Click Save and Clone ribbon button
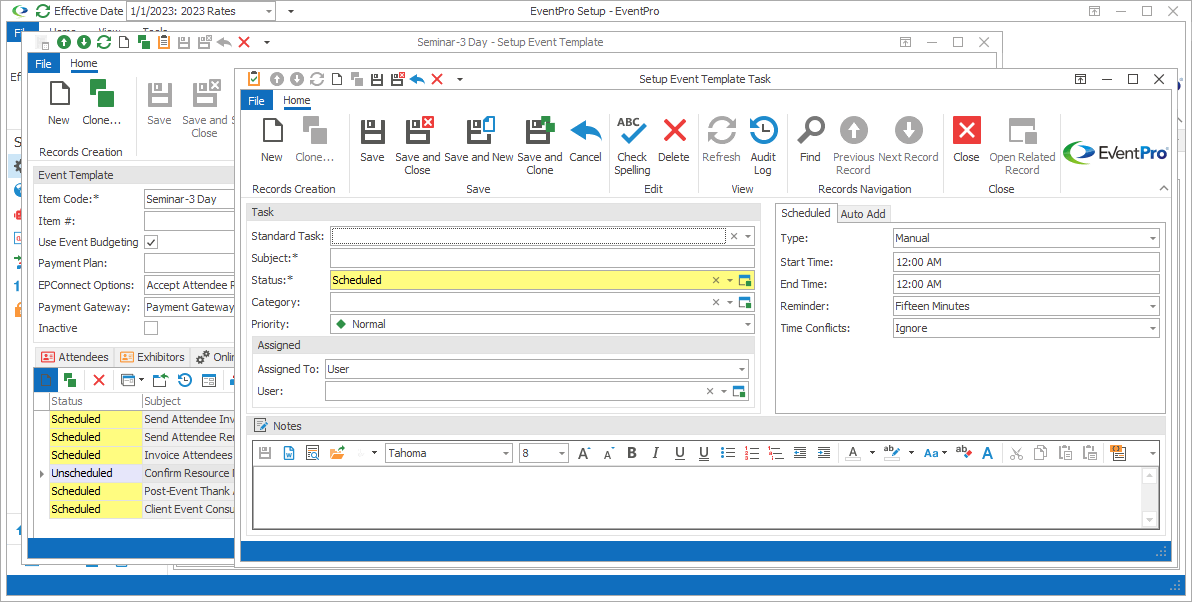 [x=540, y=146]
